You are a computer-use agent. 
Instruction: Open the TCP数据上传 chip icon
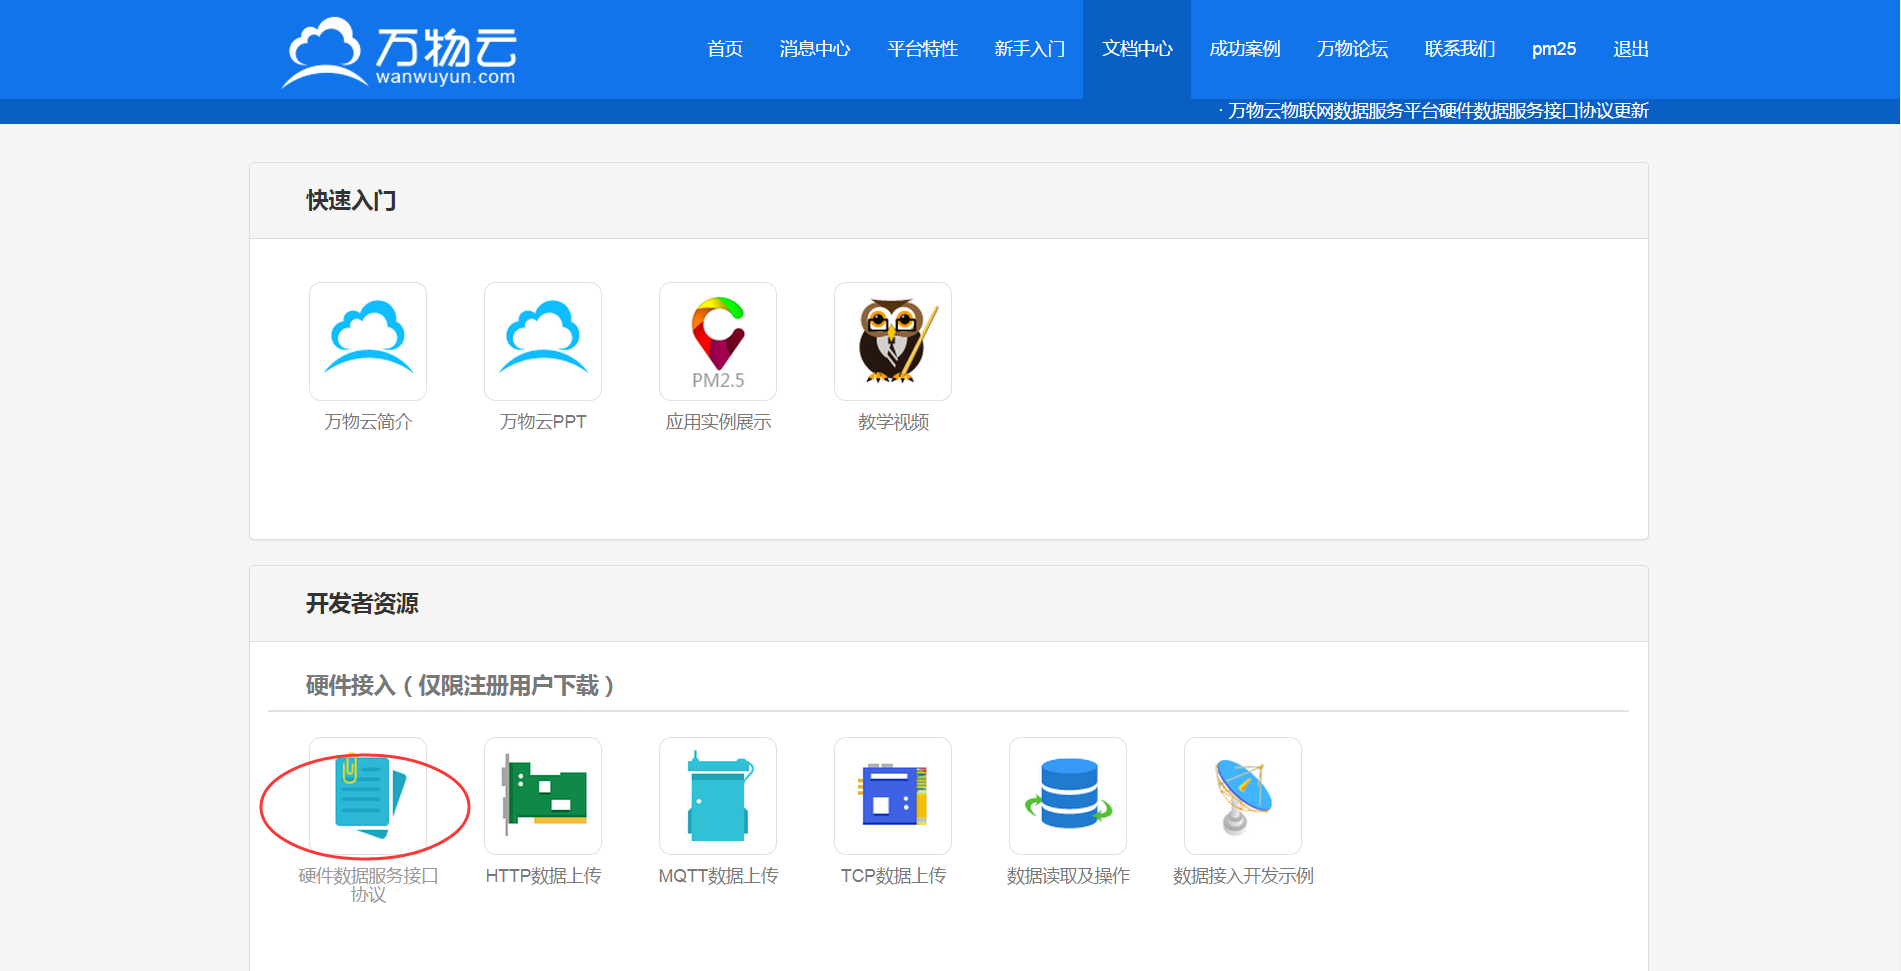(893, 796)
